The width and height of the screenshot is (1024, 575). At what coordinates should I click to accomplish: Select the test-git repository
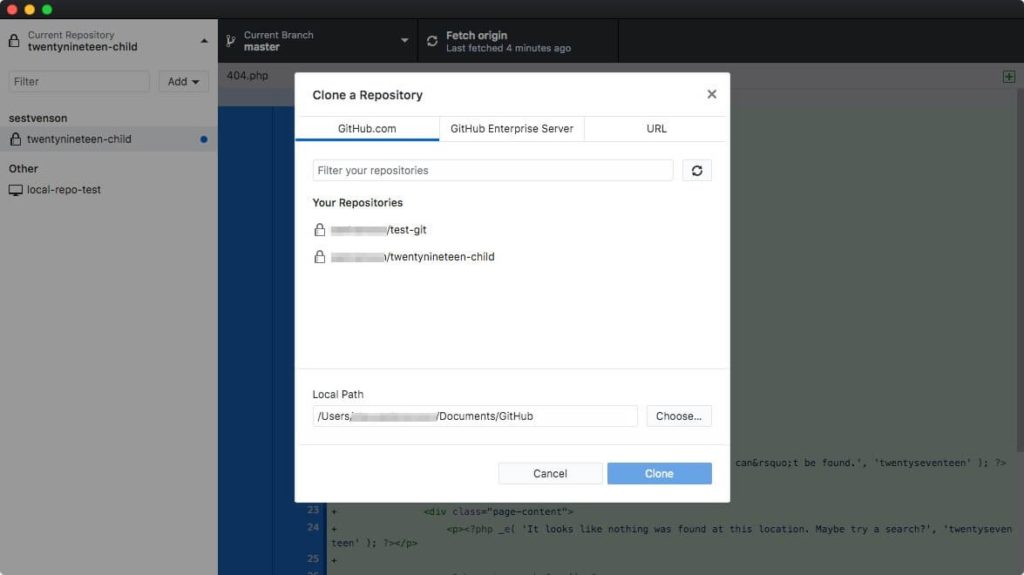512,230
